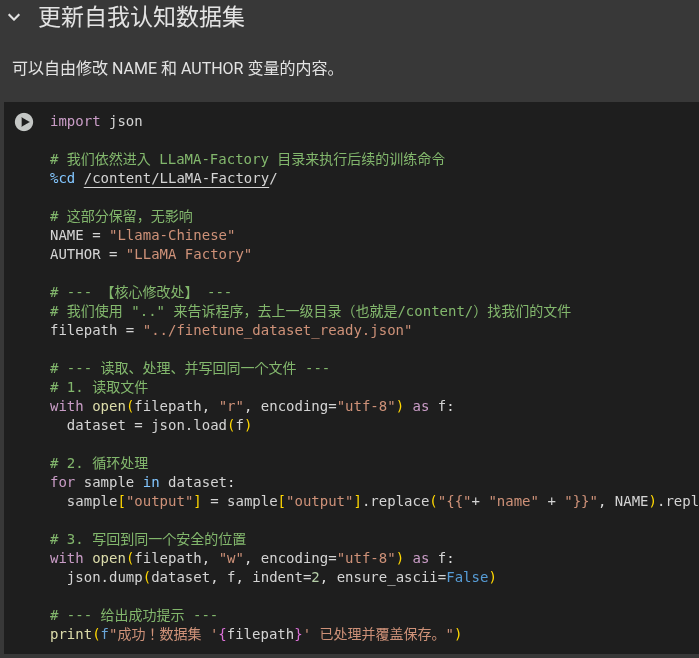Click the 核心修改处 comment line
This screenshot has width=699, height=658.
pos(141,292)
